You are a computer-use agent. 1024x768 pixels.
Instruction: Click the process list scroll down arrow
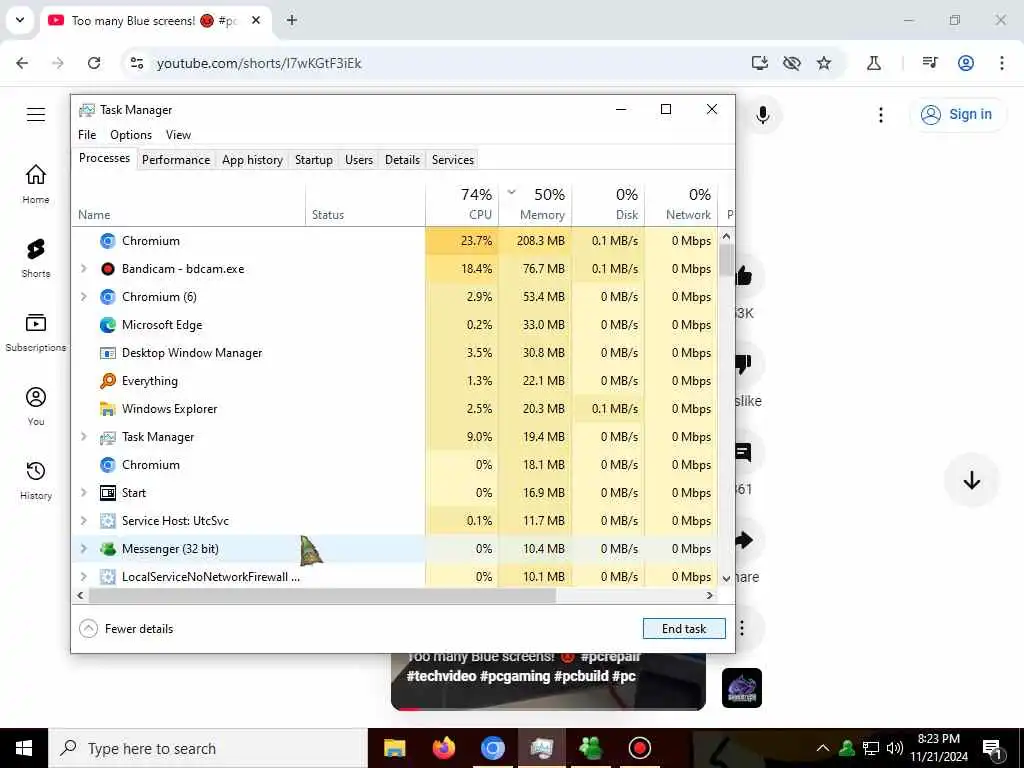(x=726, y=579)
